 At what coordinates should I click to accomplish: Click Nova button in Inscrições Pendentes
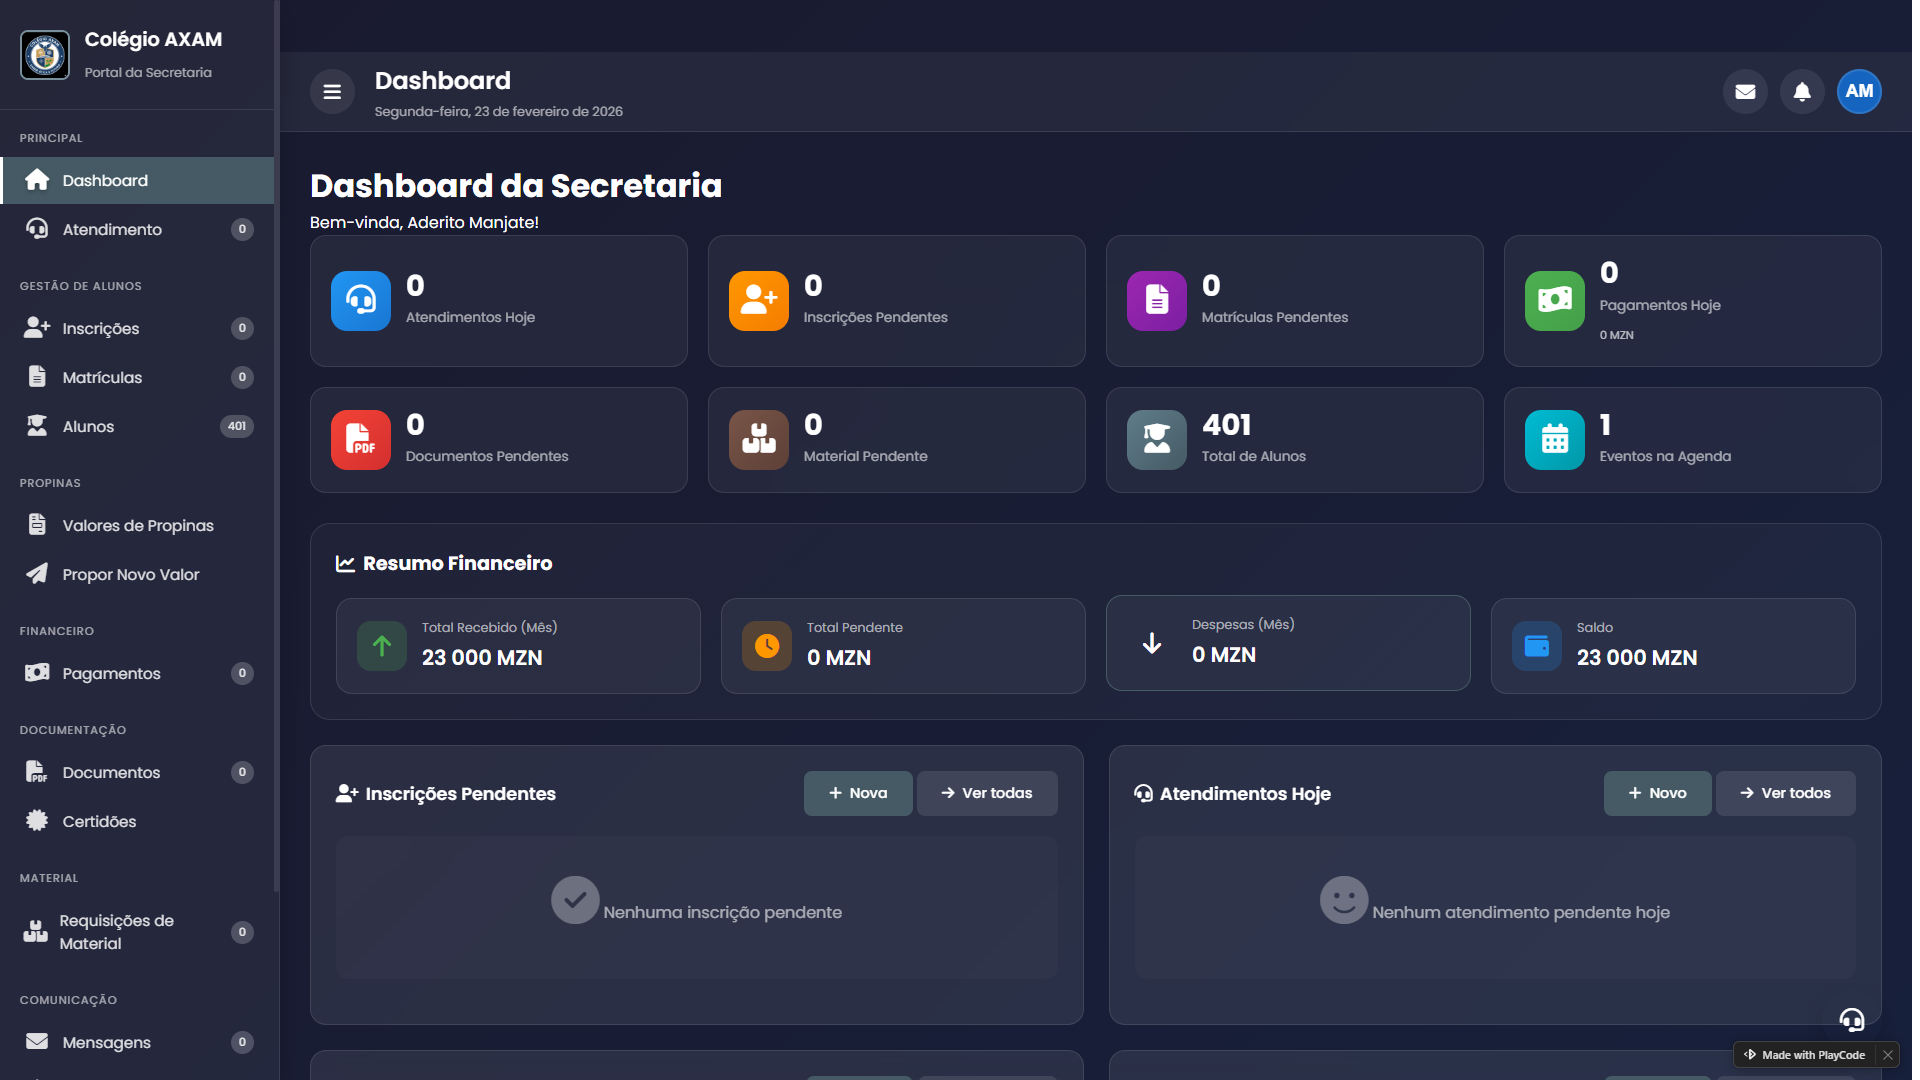pyautogui.click(x=858, y=793)
